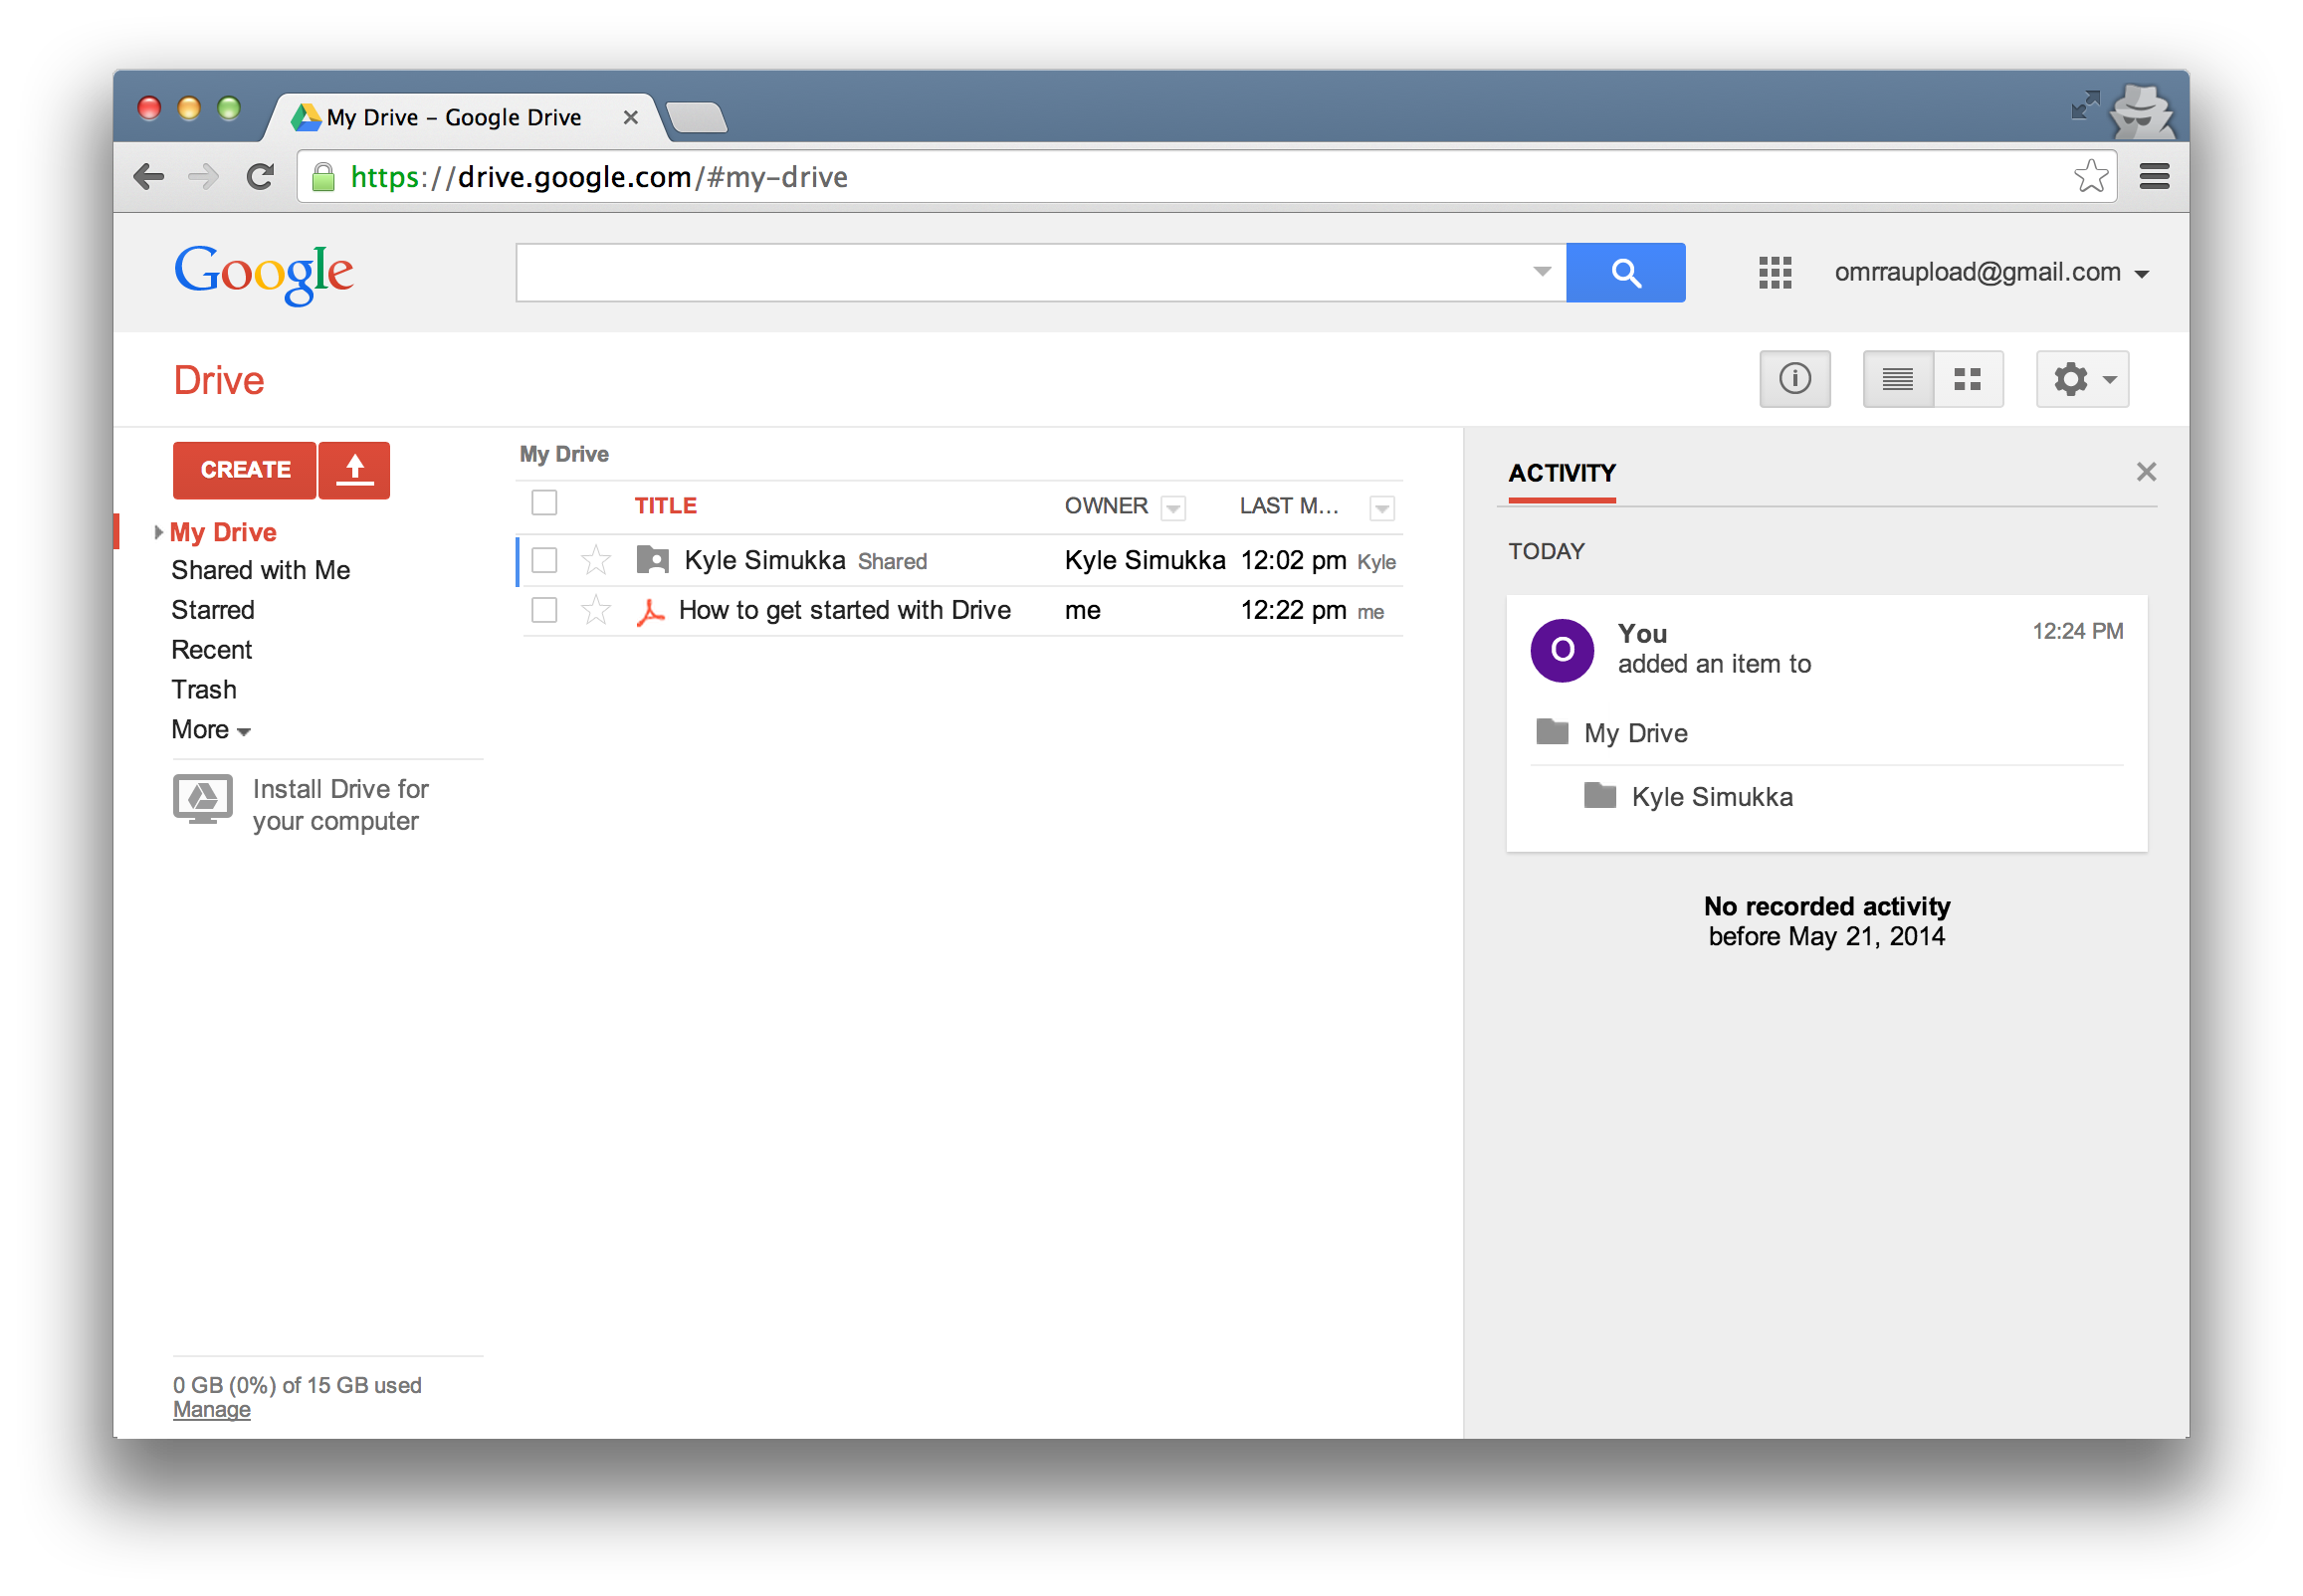Open search options dropdown arrow
Image resolution: width=2303 pixels, height=1596 pixels.
[1542, 272]
